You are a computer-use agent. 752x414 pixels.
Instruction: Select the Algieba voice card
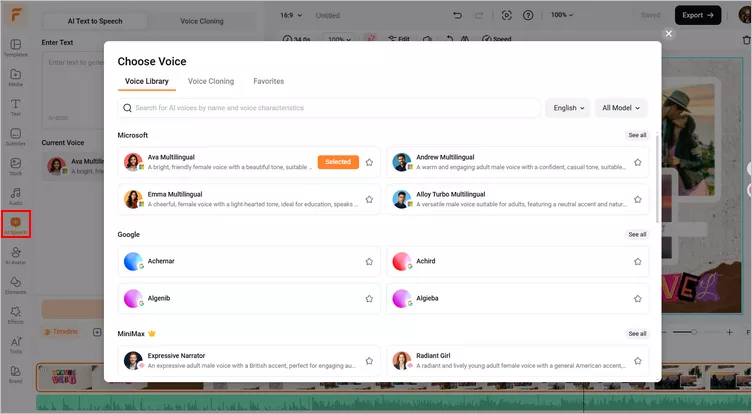coord(517,298)
